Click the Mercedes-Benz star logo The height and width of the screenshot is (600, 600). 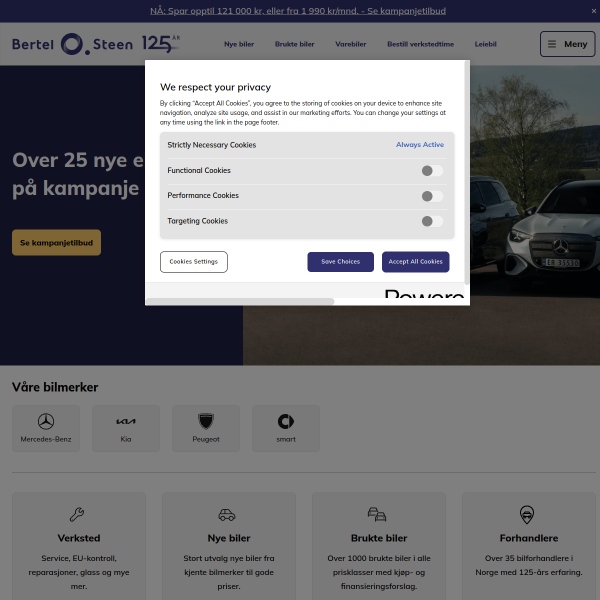point(46,421)
